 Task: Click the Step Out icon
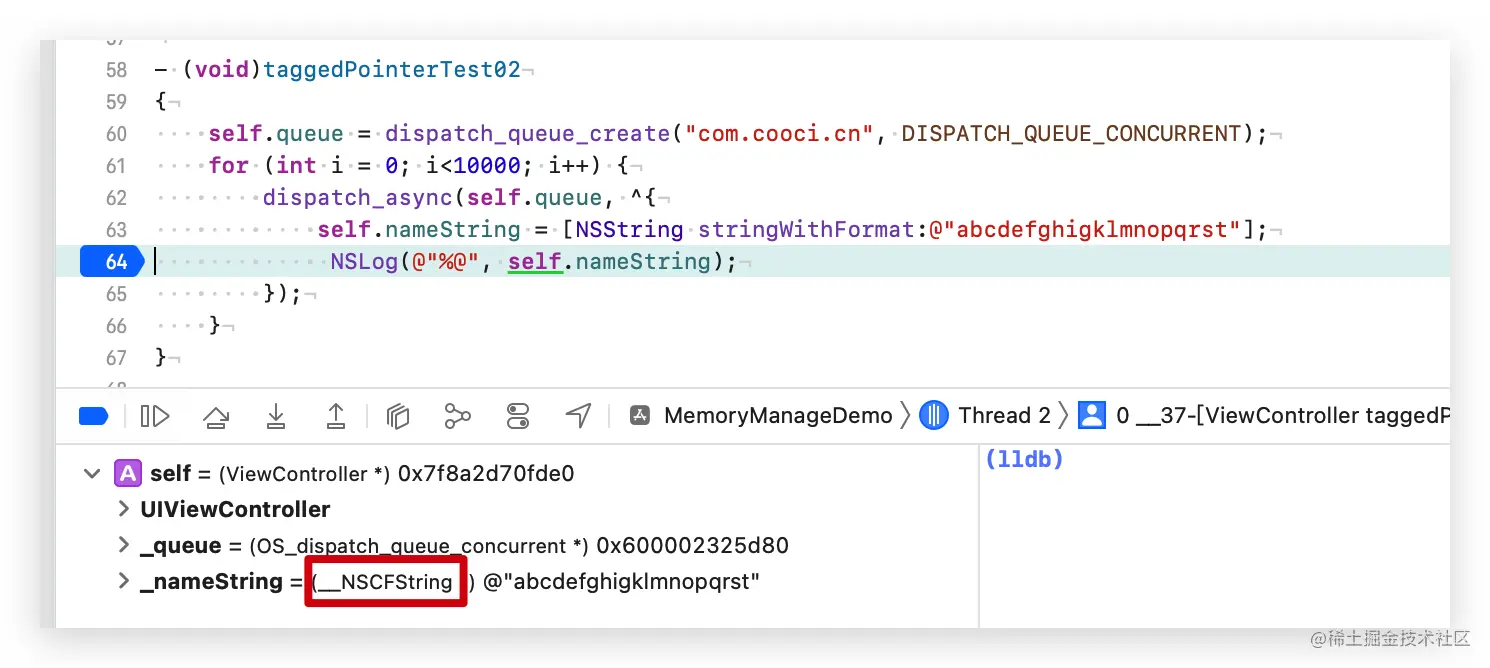[335, 415]
